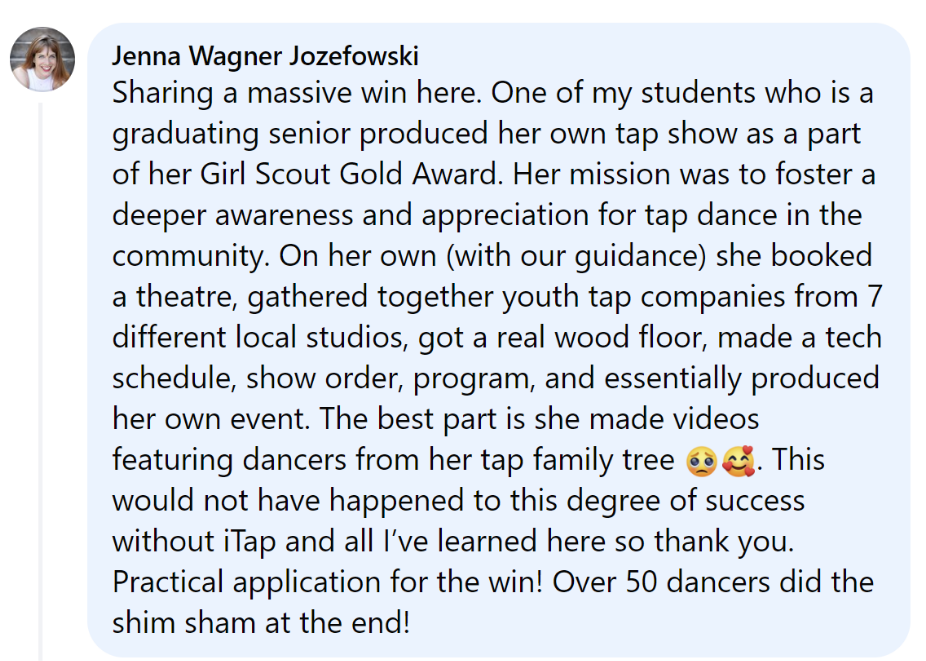Click the phrase "shim sham at the end!"

coord(261,622)
